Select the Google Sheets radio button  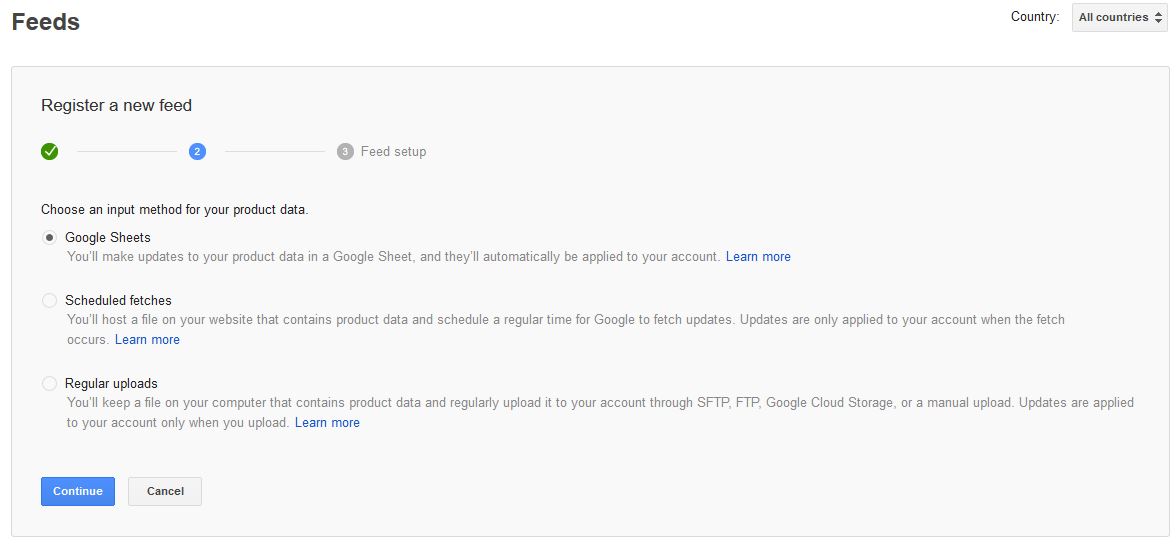[50, 238]
